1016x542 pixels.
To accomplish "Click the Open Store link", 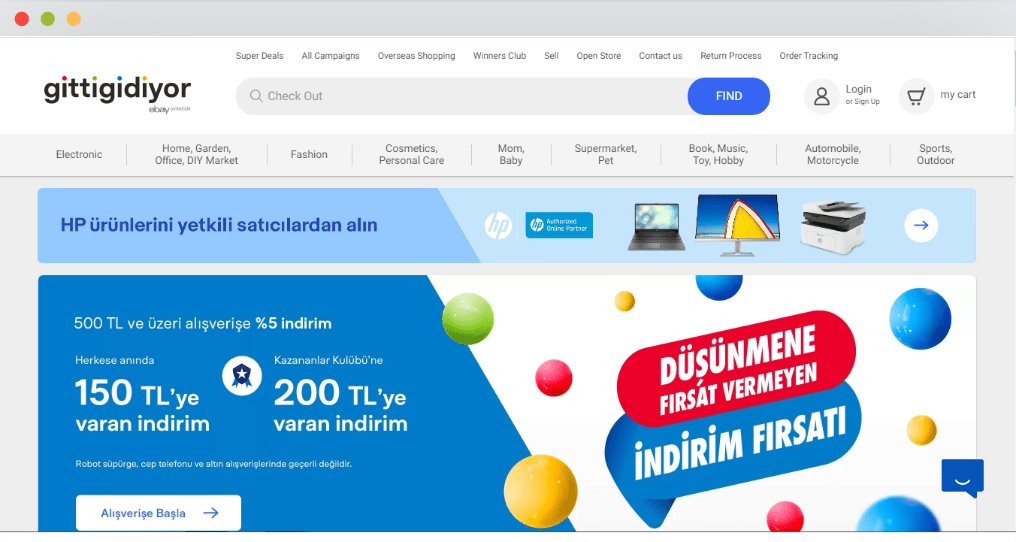I will tap(599, 56).
